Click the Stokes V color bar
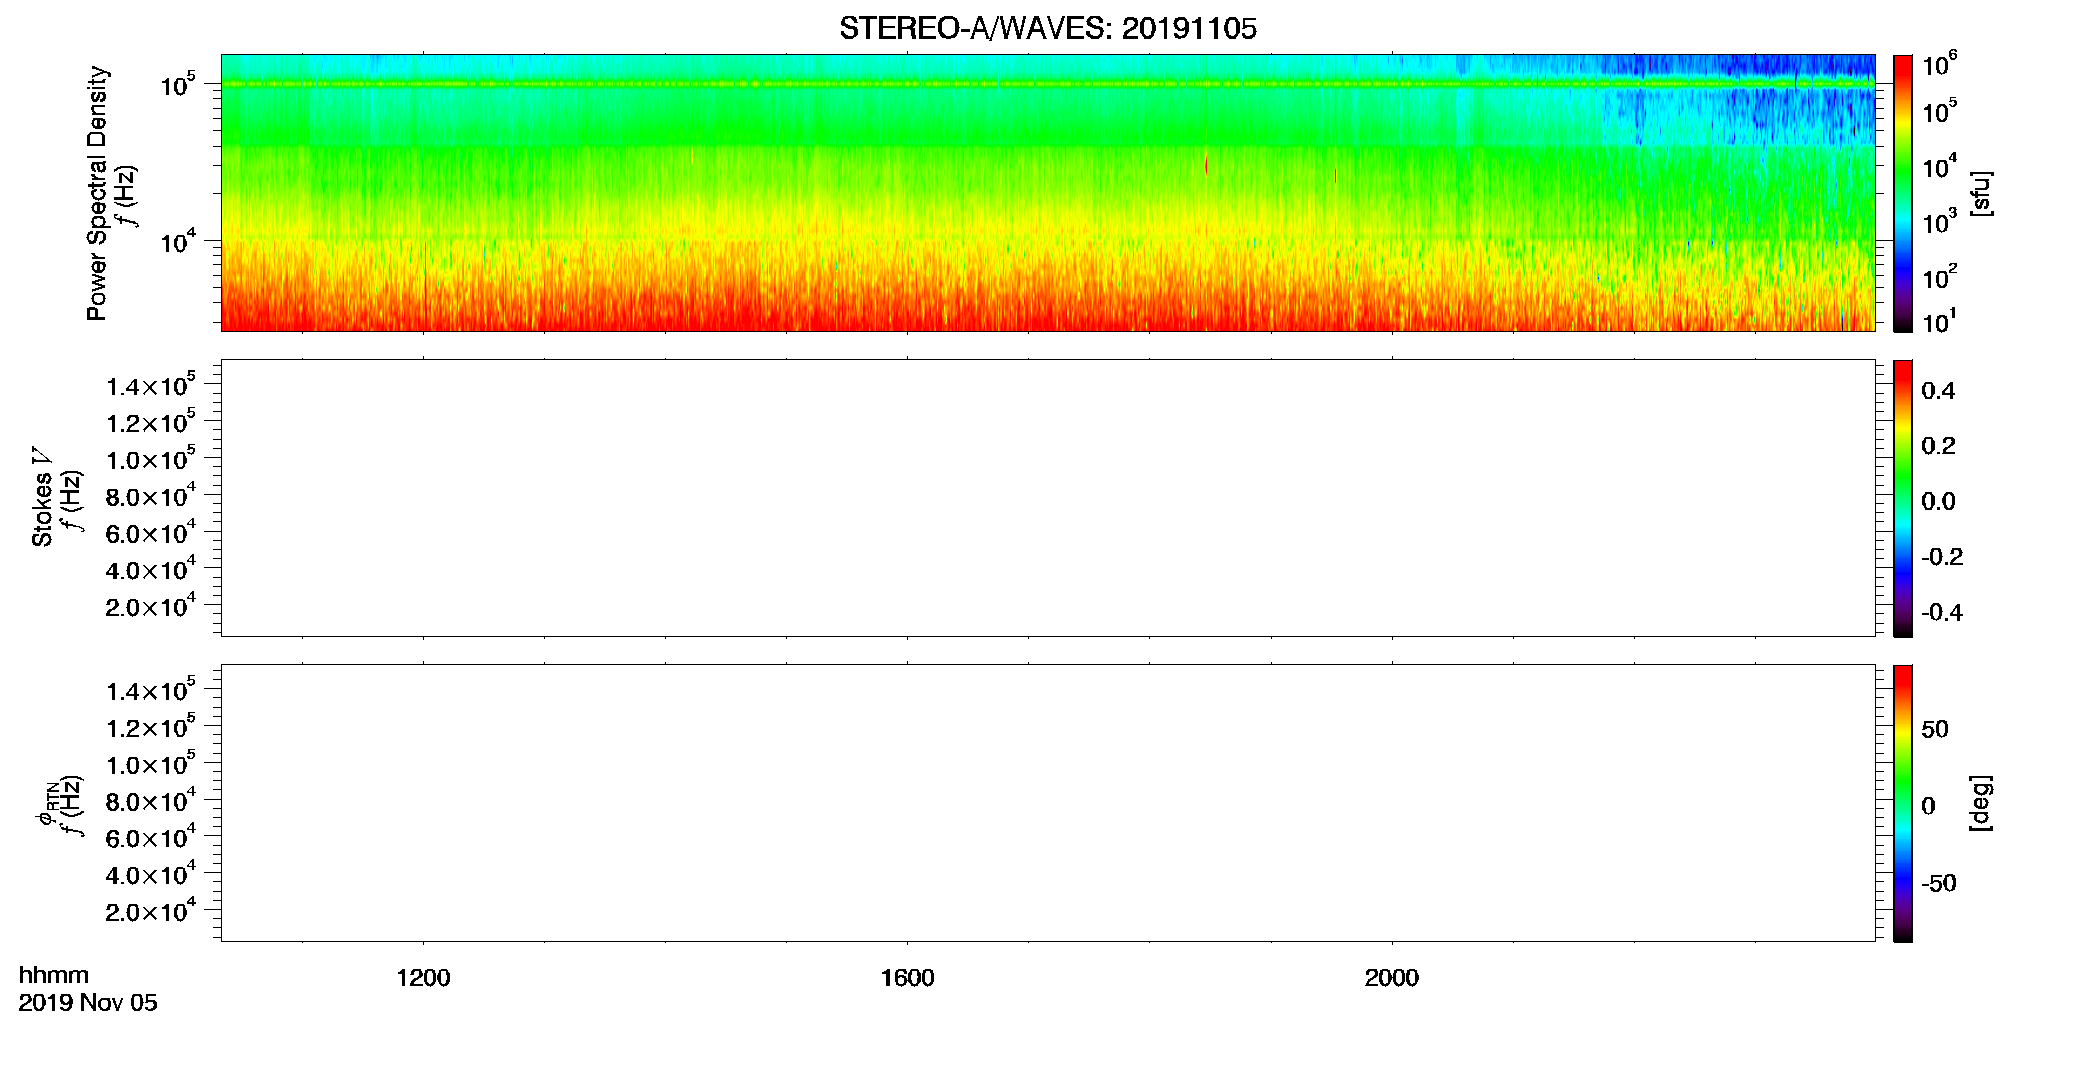This screenshot has width=2096, height=1080. point(1903,498)
